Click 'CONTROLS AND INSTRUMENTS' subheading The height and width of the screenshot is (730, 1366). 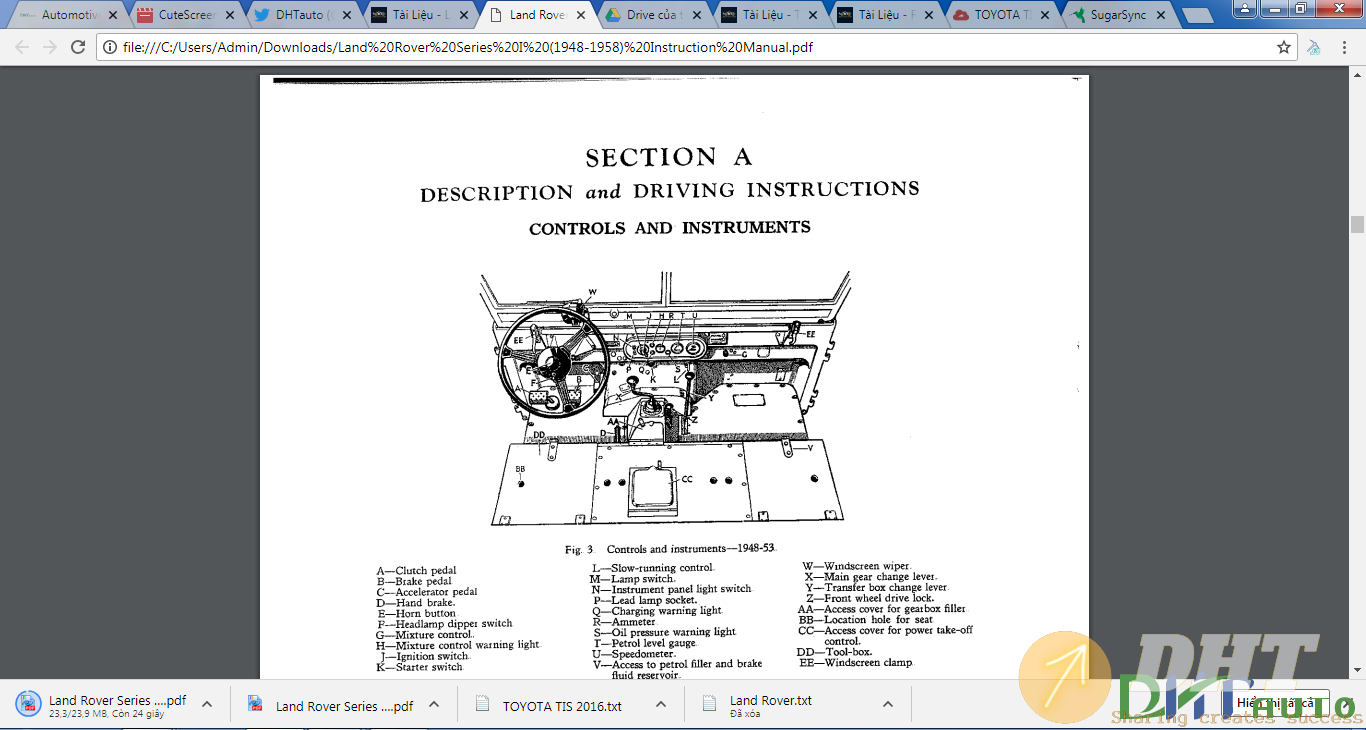[670, 228]
